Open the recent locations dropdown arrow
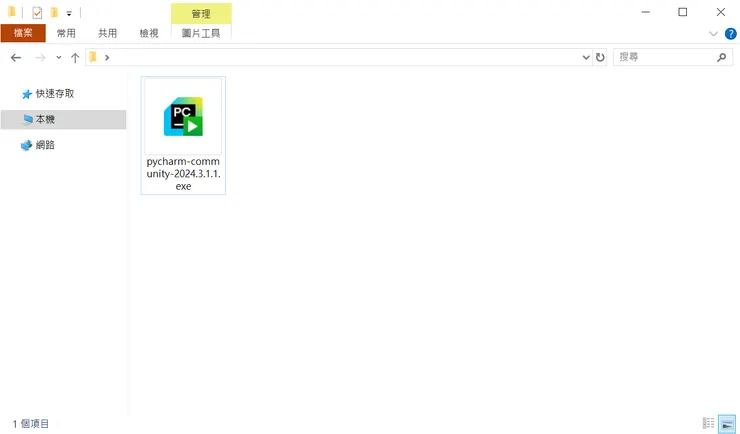The image size is (740, 434). click(59, 58)
